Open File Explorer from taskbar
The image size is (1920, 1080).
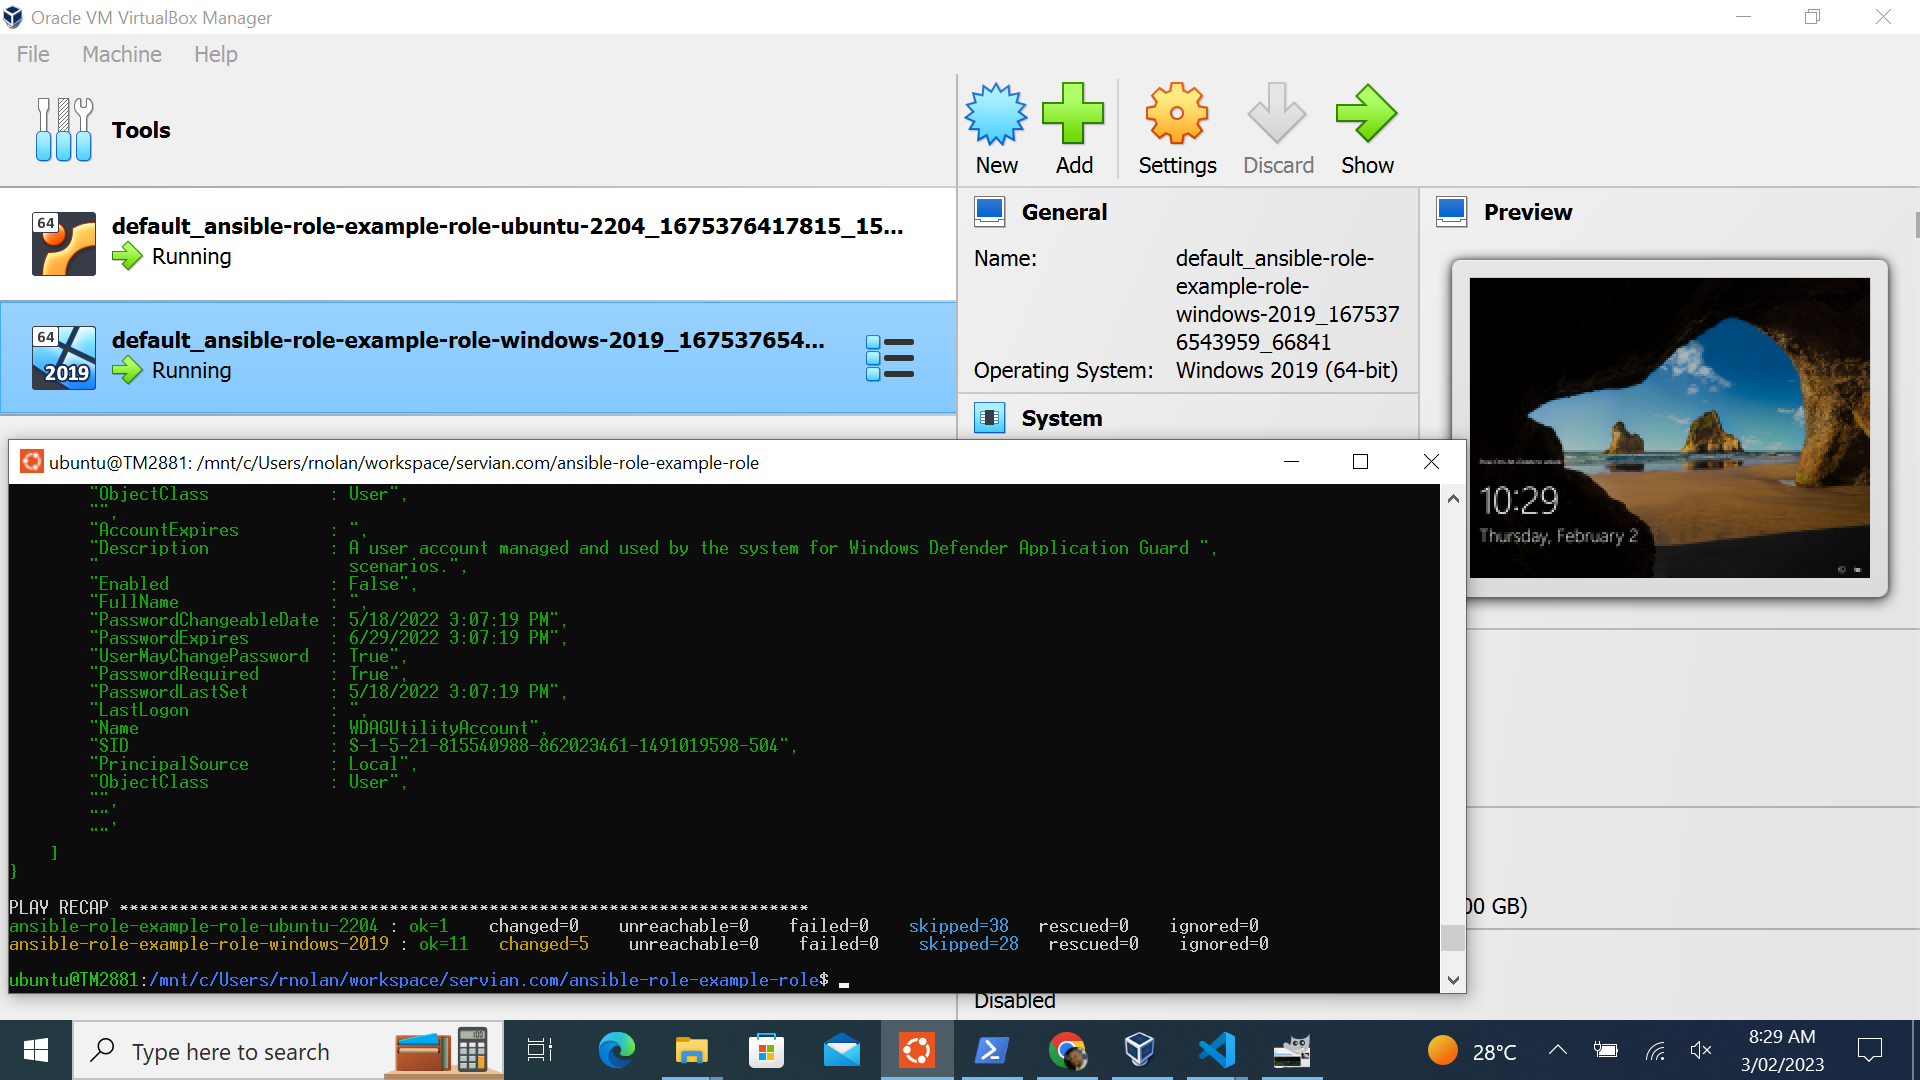(691, 1050)
